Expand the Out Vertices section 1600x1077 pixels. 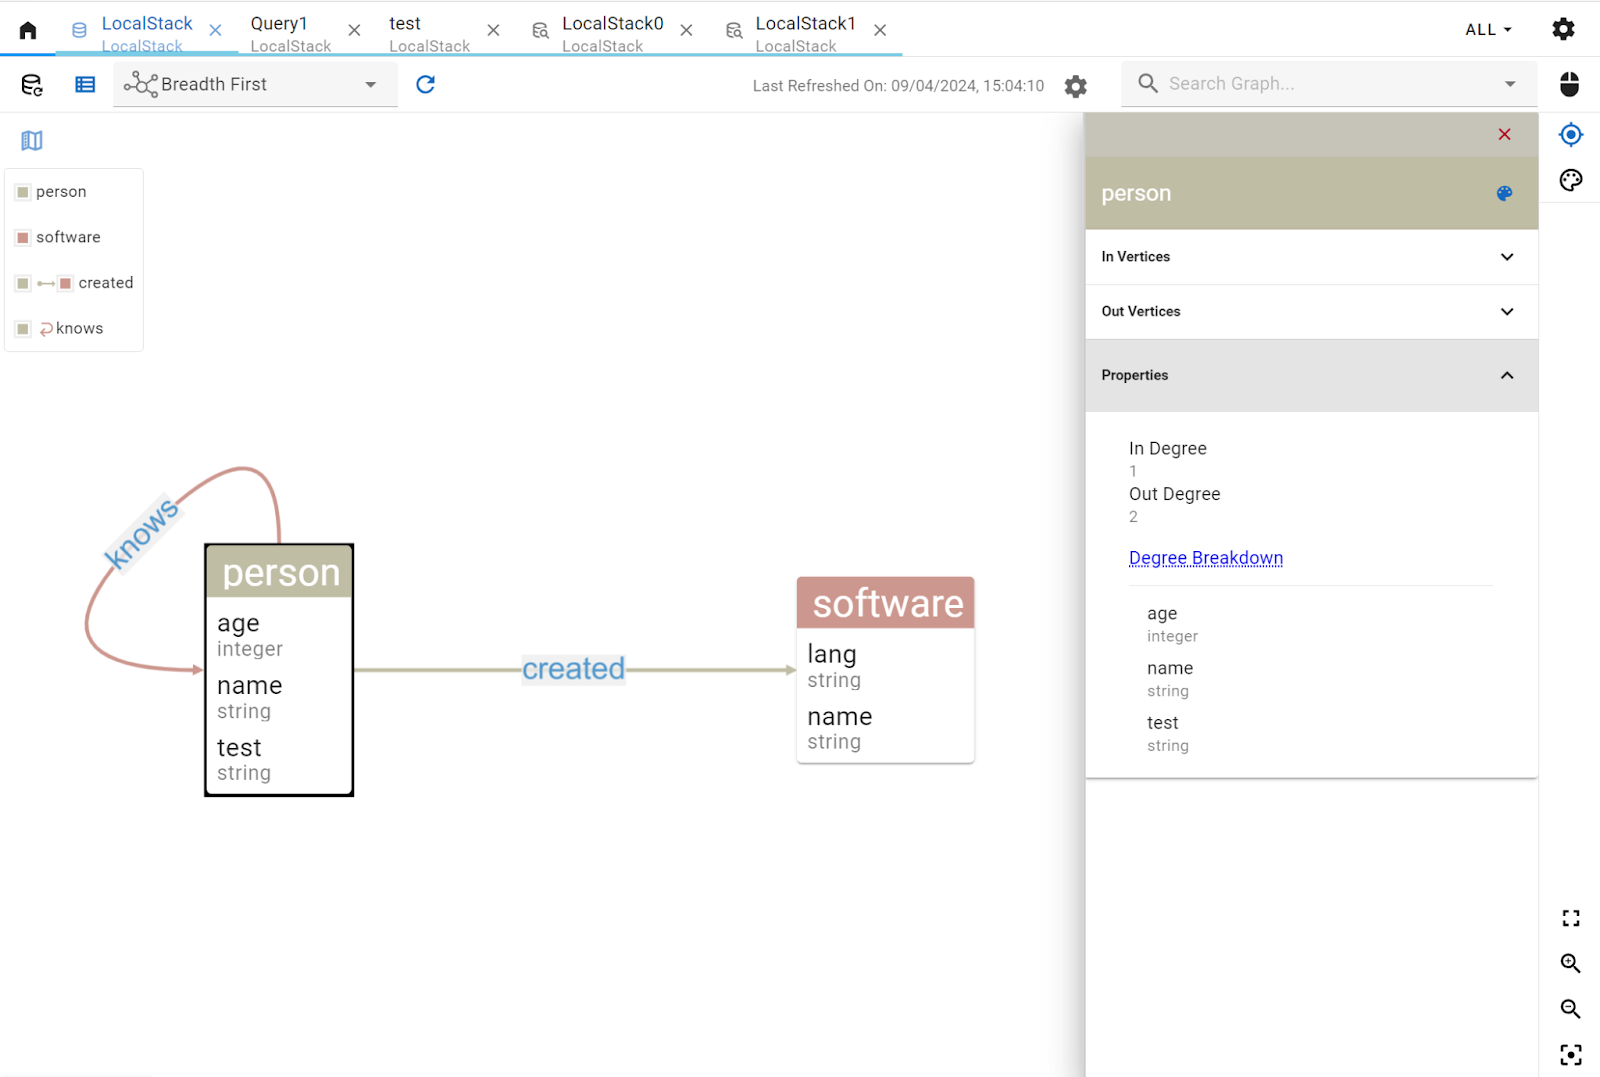[1506, 311]
